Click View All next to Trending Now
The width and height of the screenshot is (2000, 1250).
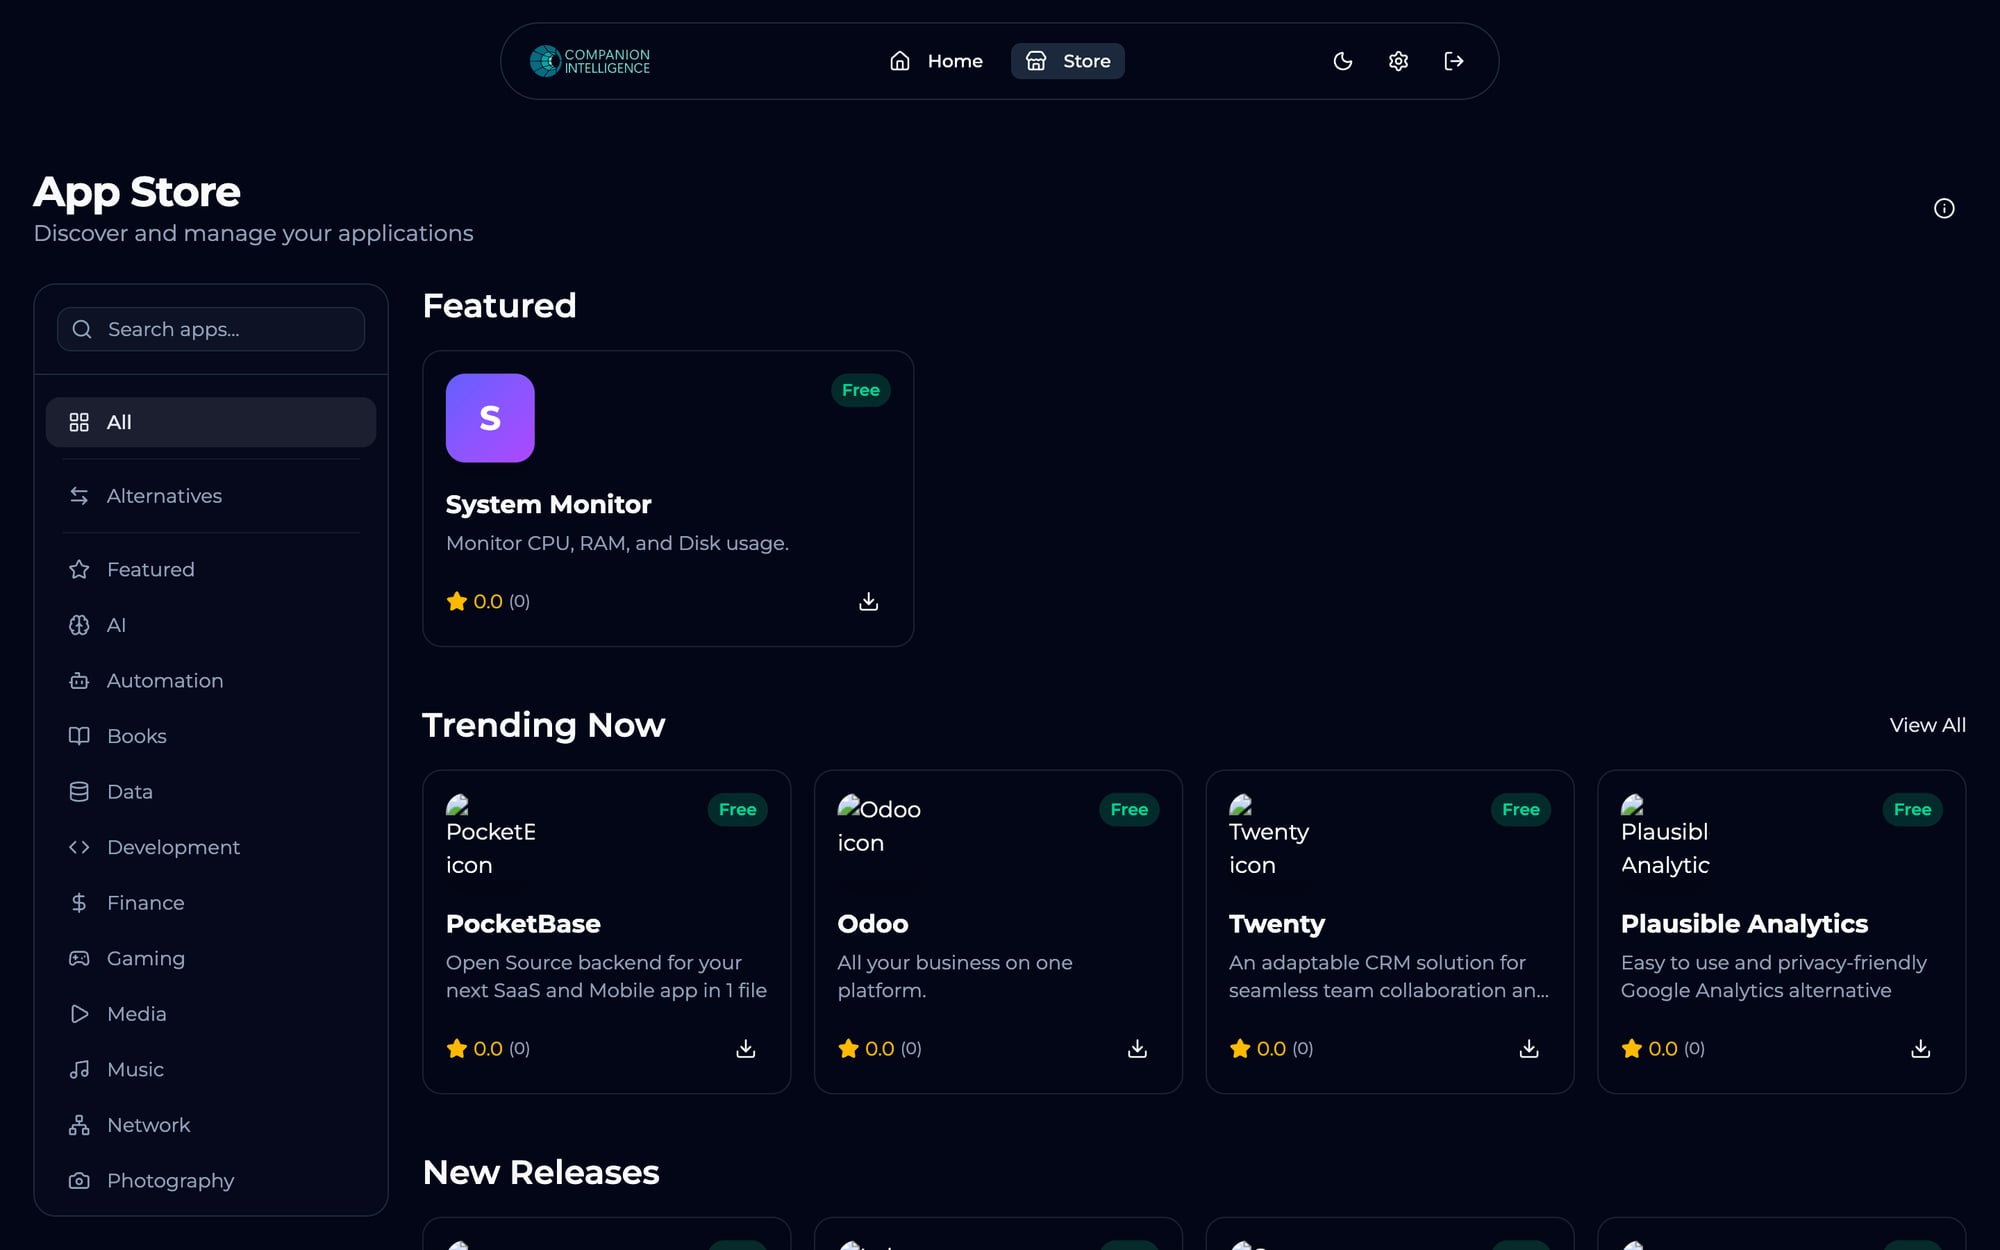1927,725
